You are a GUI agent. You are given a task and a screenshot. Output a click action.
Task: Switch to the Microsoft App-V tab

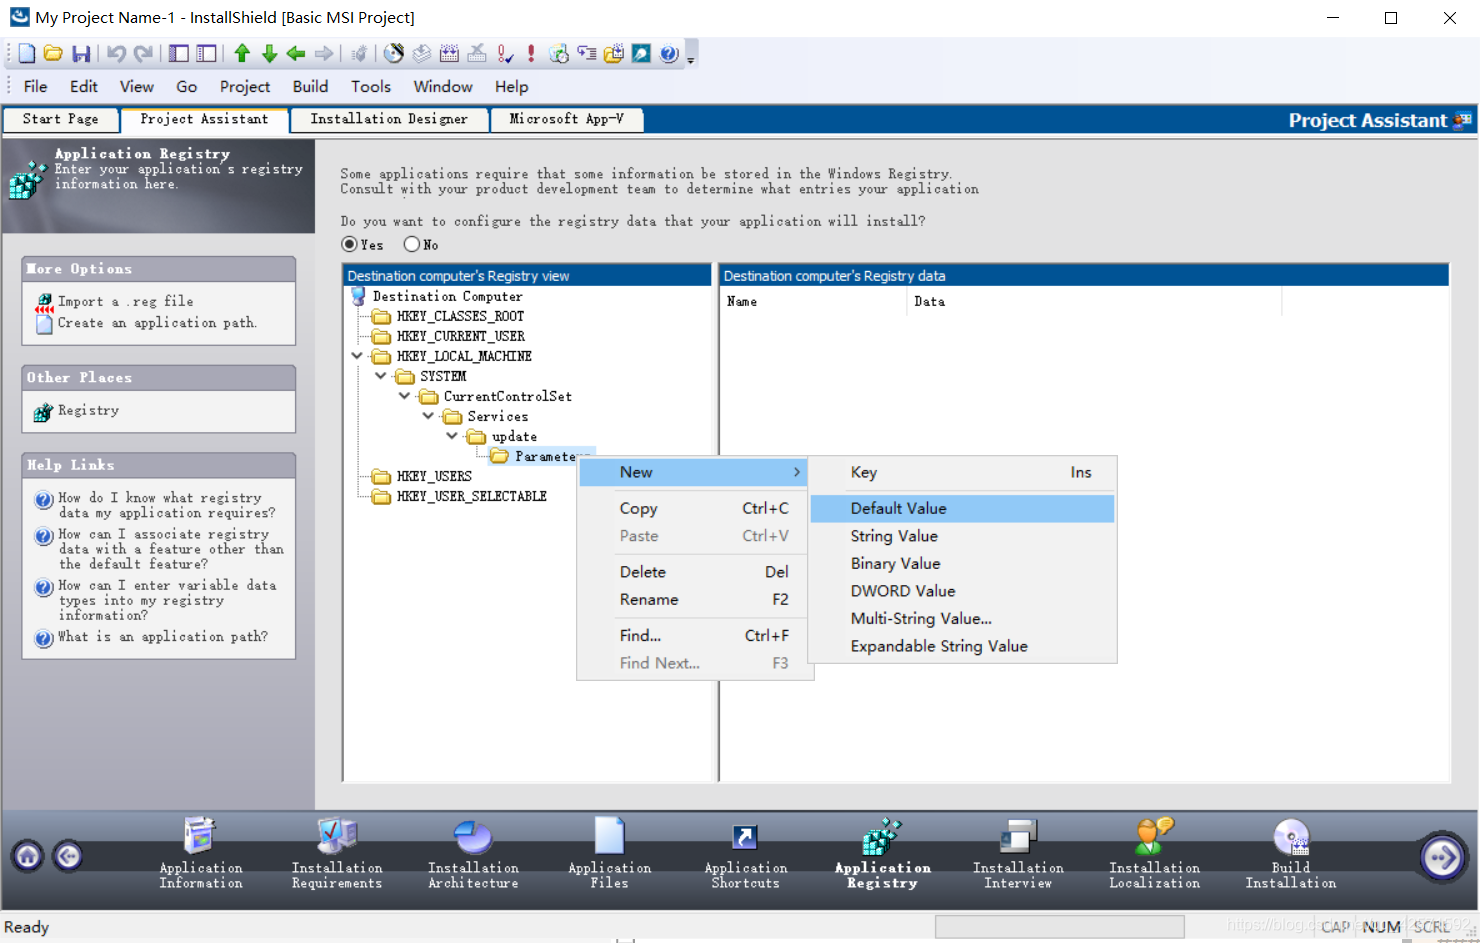click(x=566, y=119)
